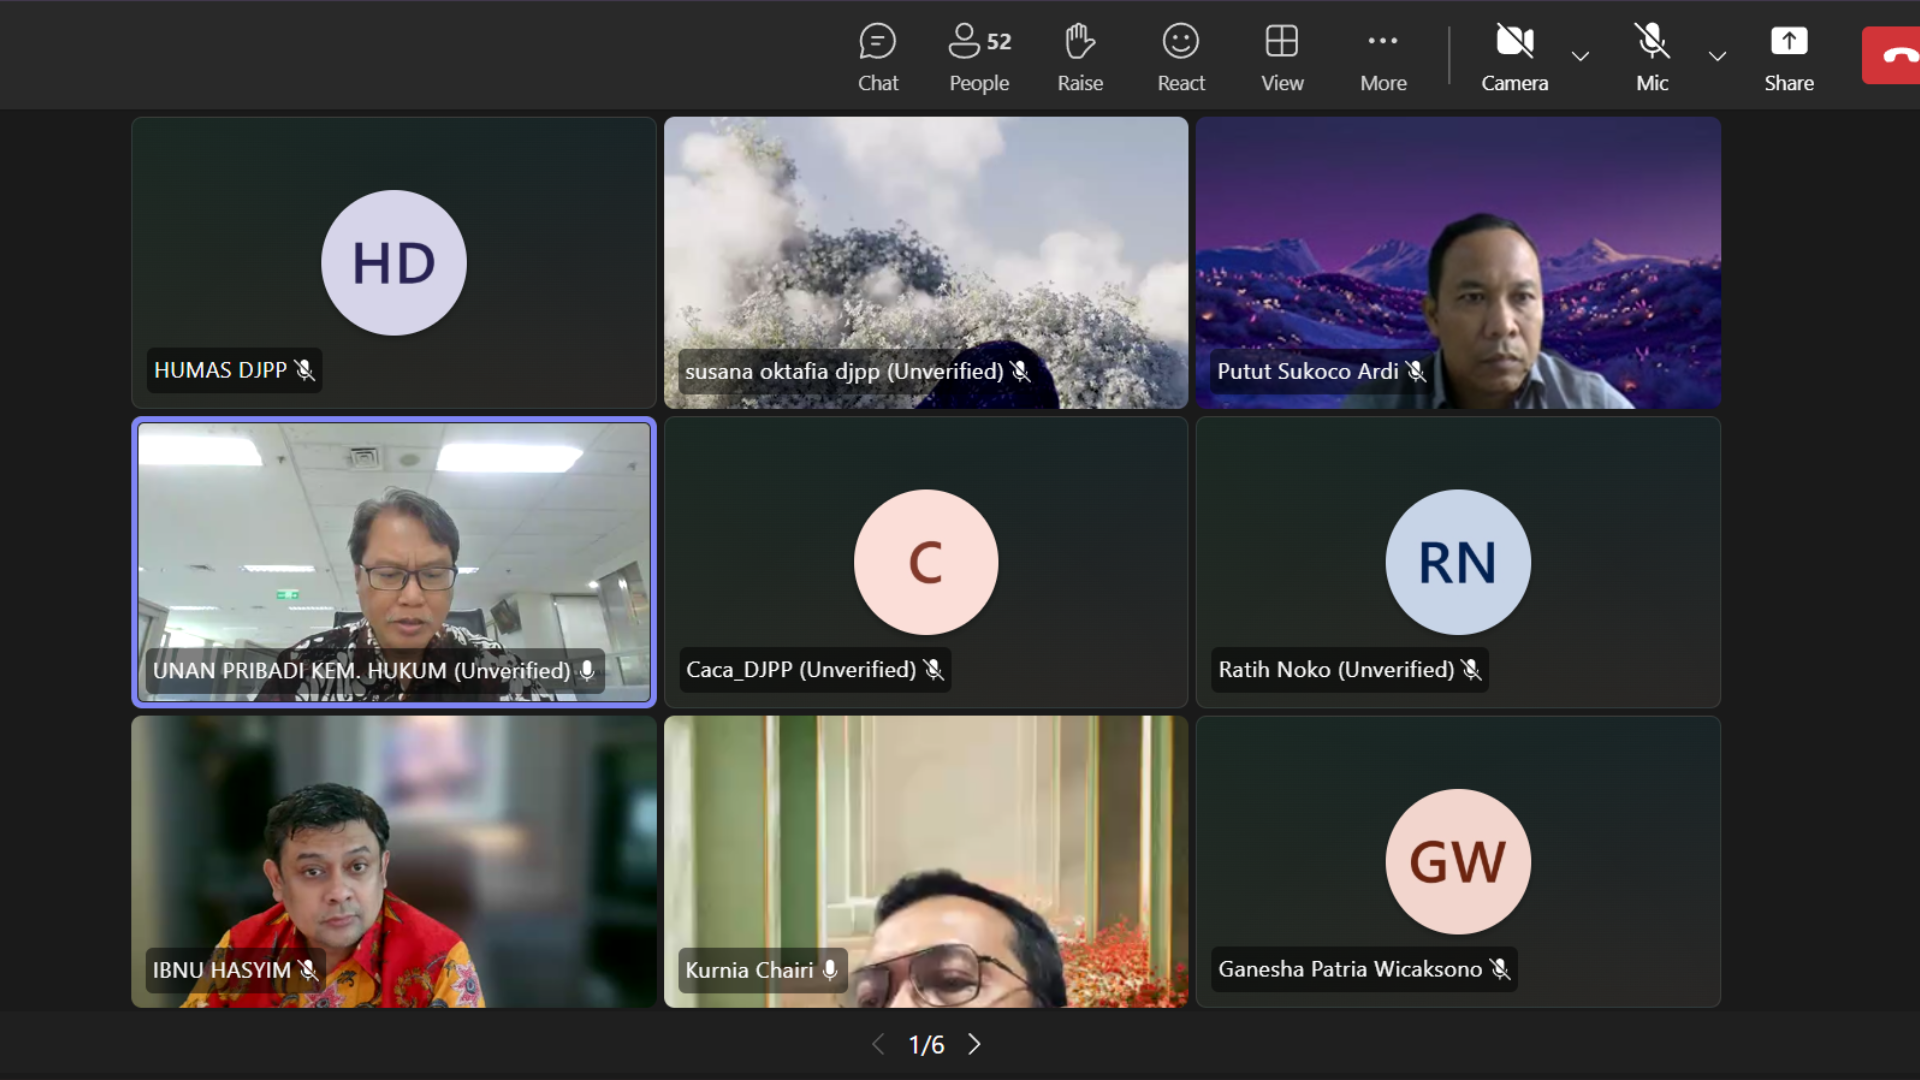Turn on the Camera
The image size is (1920, 1080).
(x=1514, y=58)
